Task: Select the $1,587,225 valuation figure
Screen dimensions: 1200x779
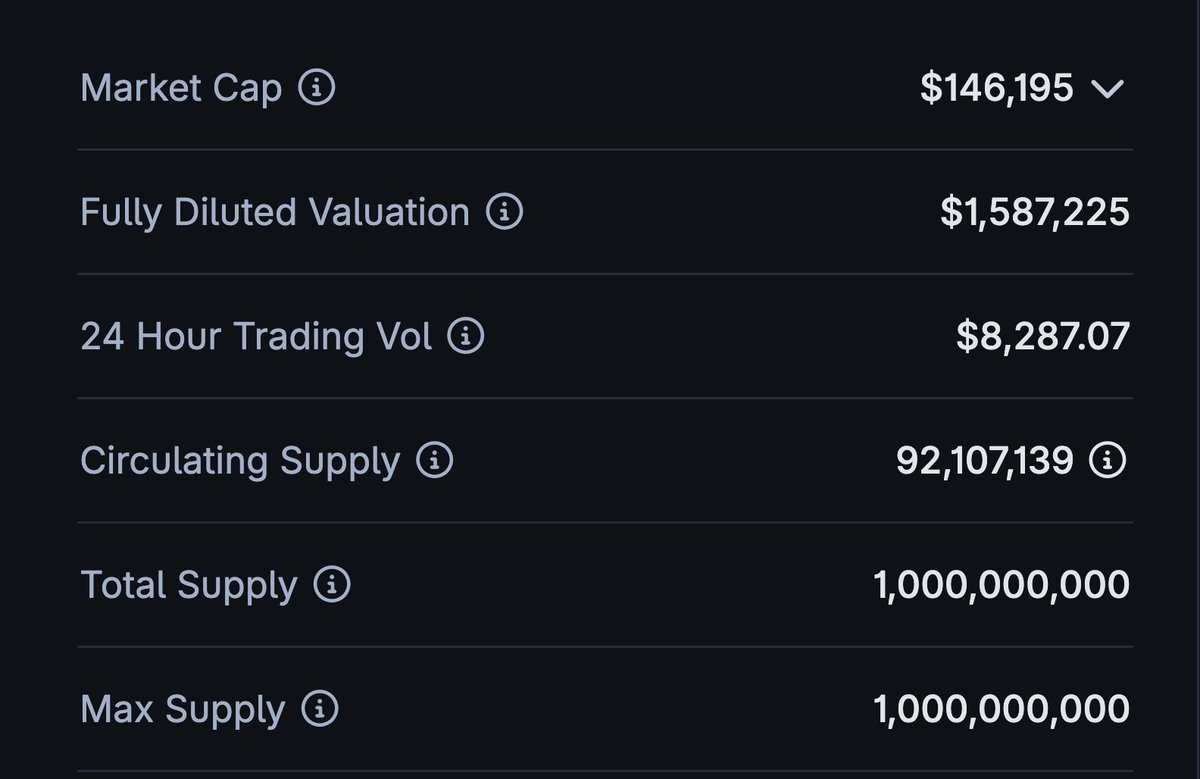Action: tap(1035, 213)
